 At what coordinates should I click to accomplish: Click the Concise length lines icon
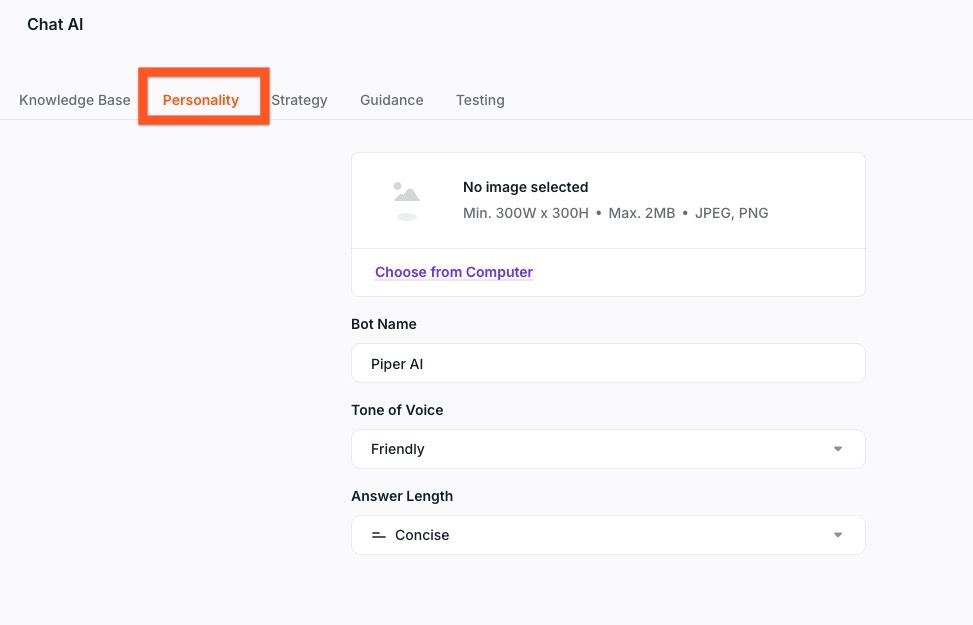(x=378, y=536)
